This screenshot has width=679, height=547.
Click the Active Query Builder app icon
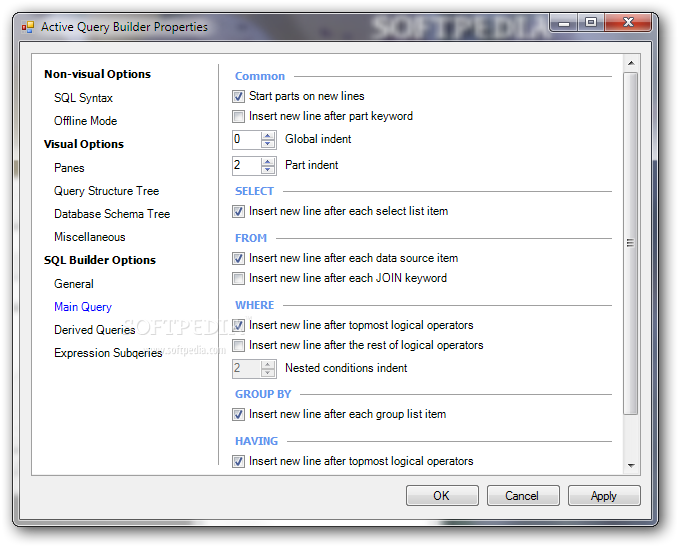(28, 27)
